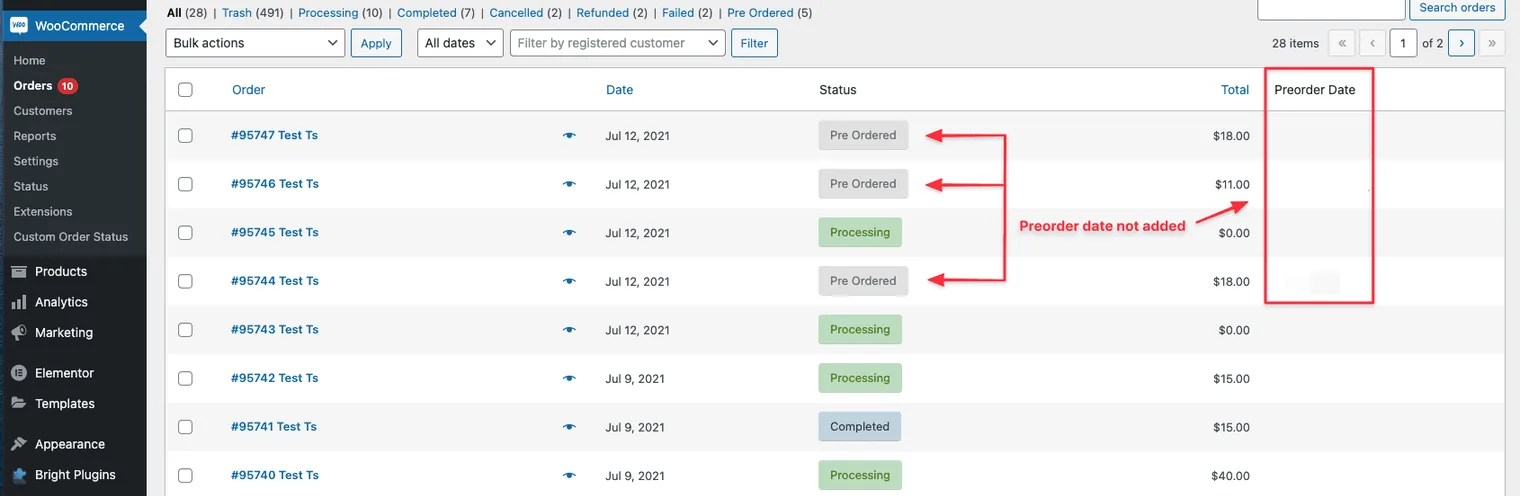Open Filter by registered customer dropdown

pyautogui.click(x=617, y=43)
